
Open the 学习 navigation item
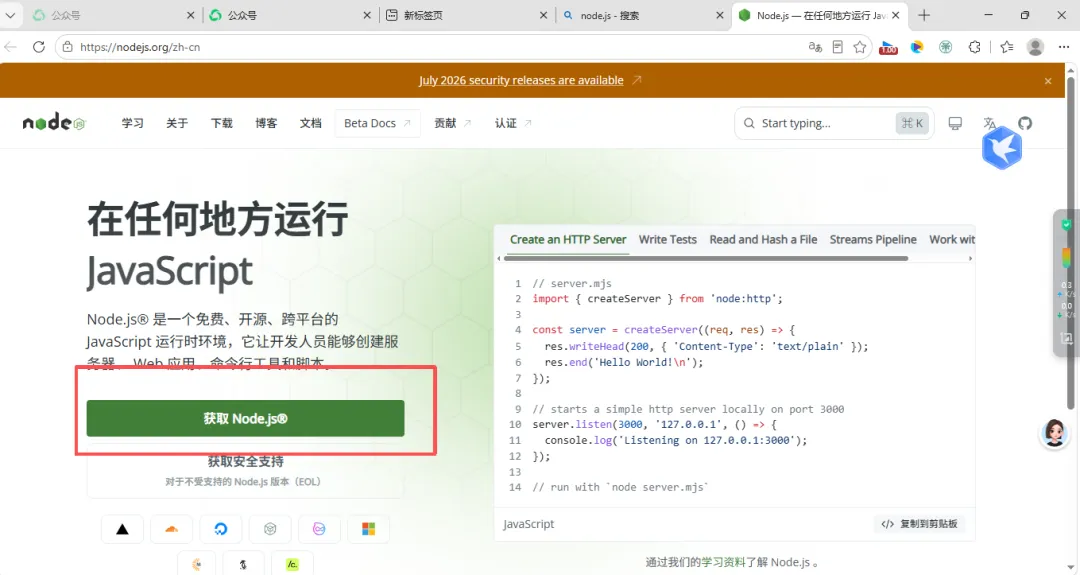[x=132, y=123]
